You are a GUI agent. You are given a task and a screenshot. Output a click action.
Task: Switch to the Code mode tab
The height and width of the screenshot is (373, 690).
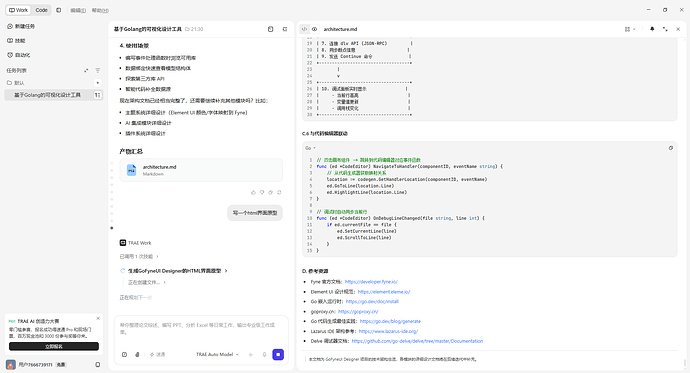tap(41, 10)
